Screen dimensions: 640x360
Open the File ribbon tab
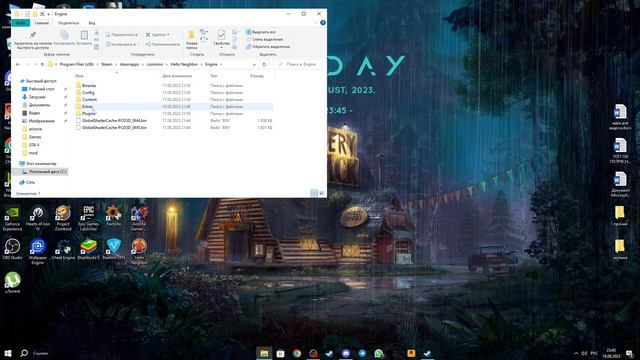(x=20, y=23)
